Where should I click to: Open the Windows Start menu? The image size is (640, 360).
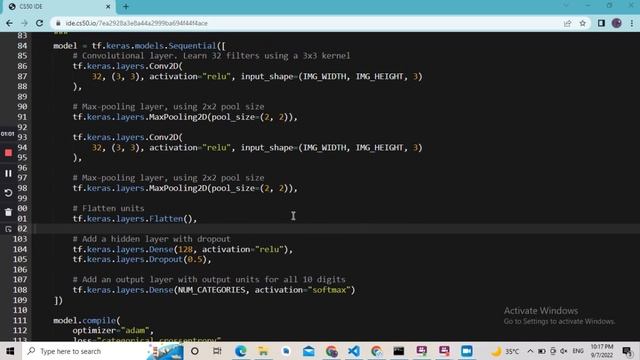[x=10, y=351]
